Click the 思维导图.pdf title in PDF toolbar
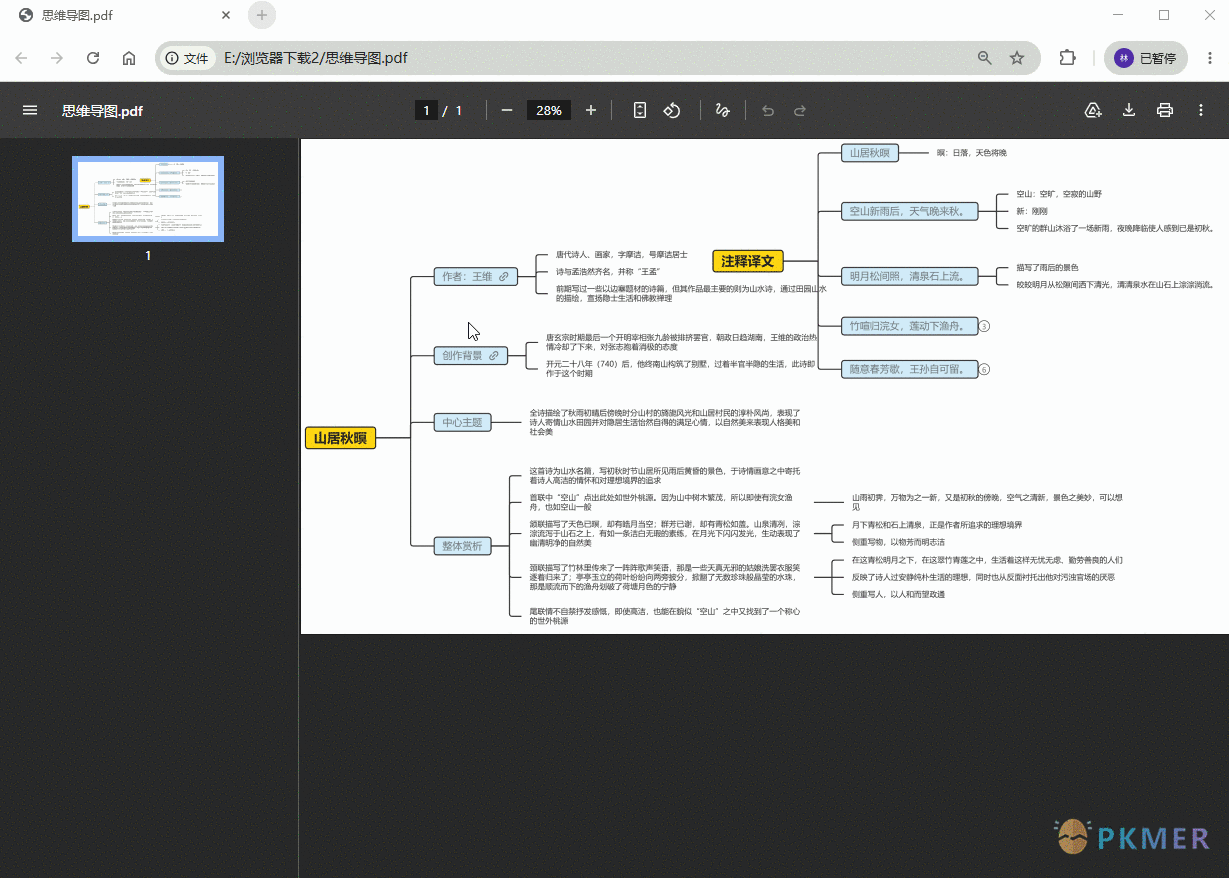Screen dimensions: 1229x878 pyautogui.click(x=102, y=110)
